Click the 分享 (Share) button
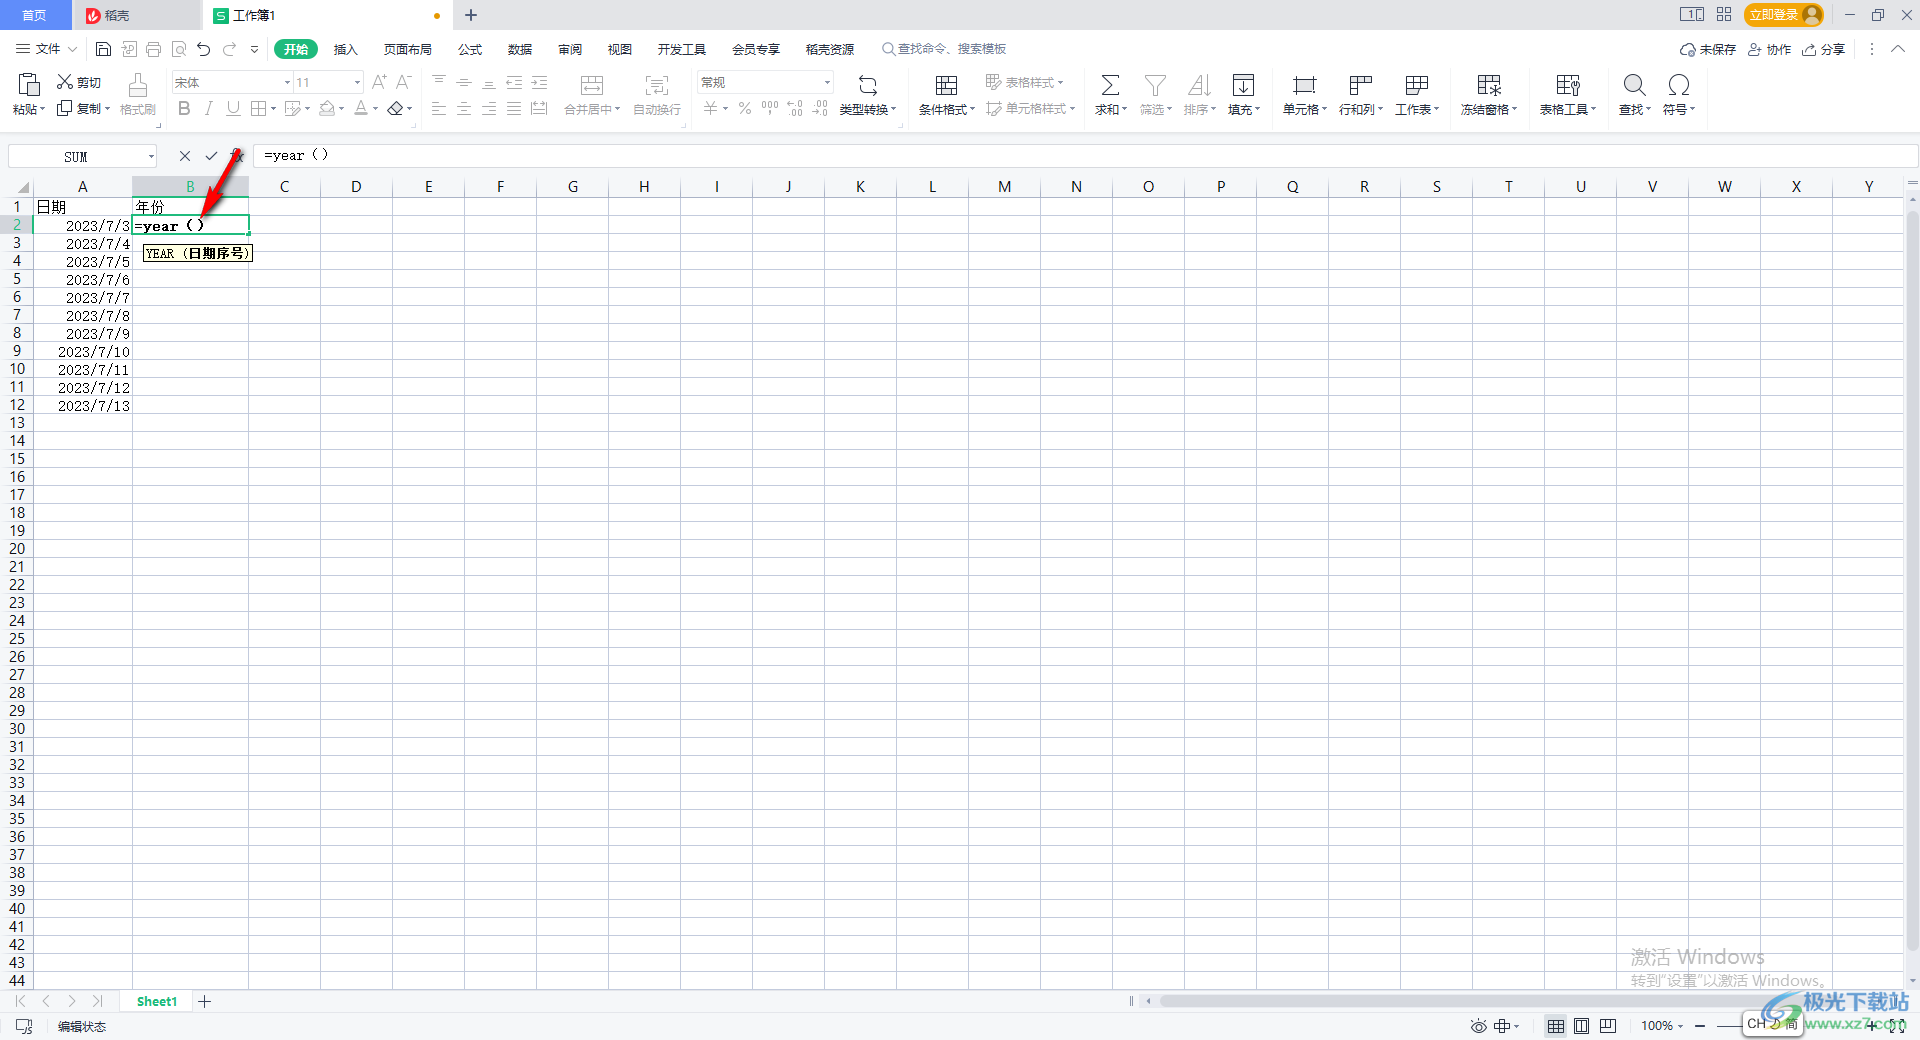This screenshot has width=1920, height=1040. click(1823, 49)
